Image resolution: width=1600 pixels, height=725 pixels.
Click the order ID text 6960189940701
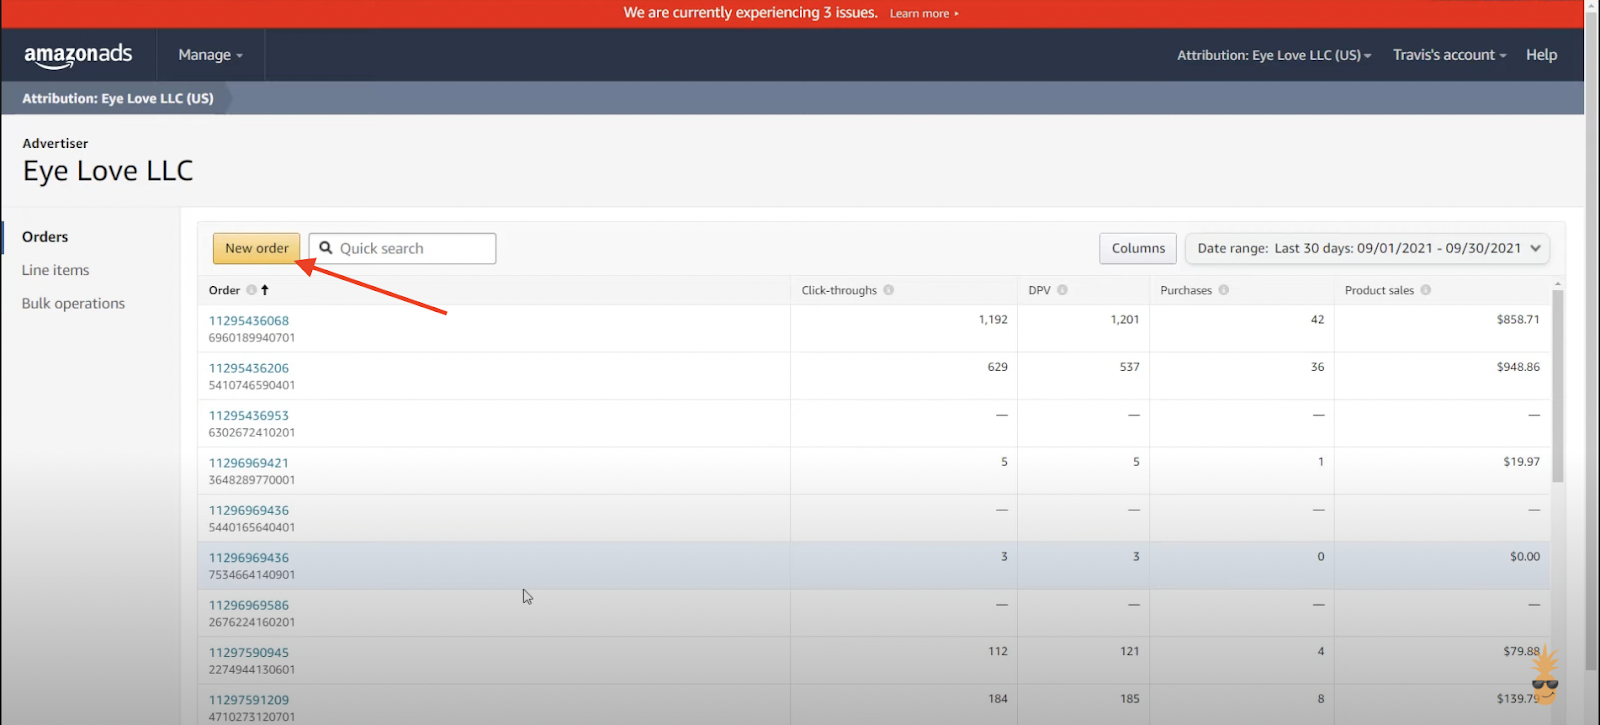tap(252, 338)
